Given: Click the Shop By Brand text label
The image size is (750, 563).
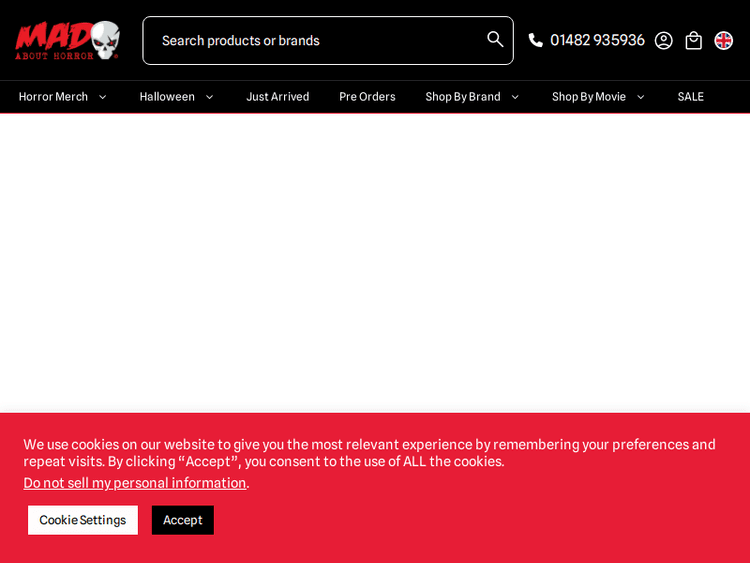Looking at the screenshot, I should 462,97.
